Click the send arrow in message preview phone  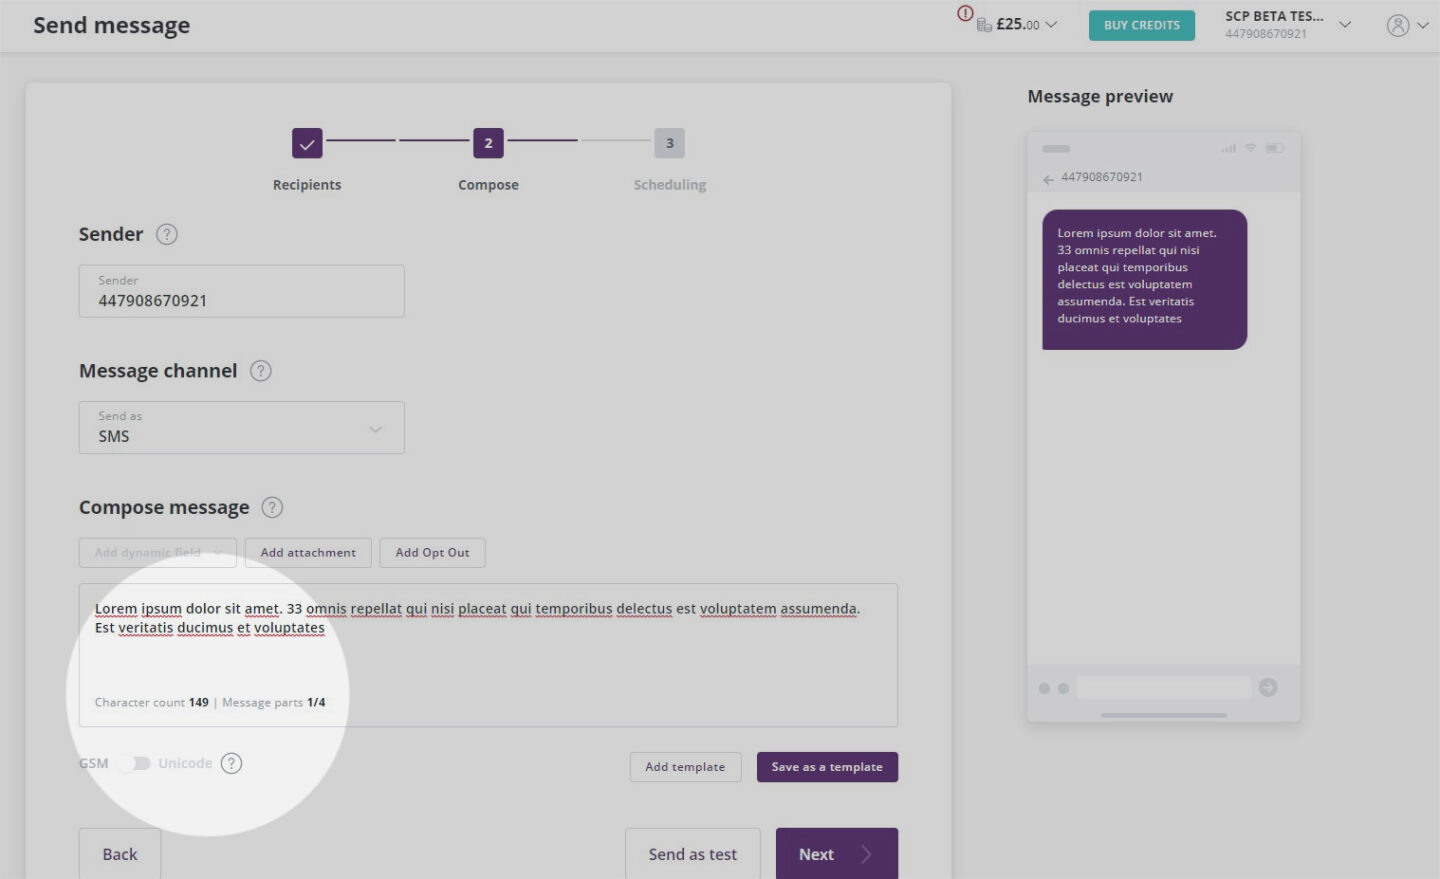(x=1268, y=687)
